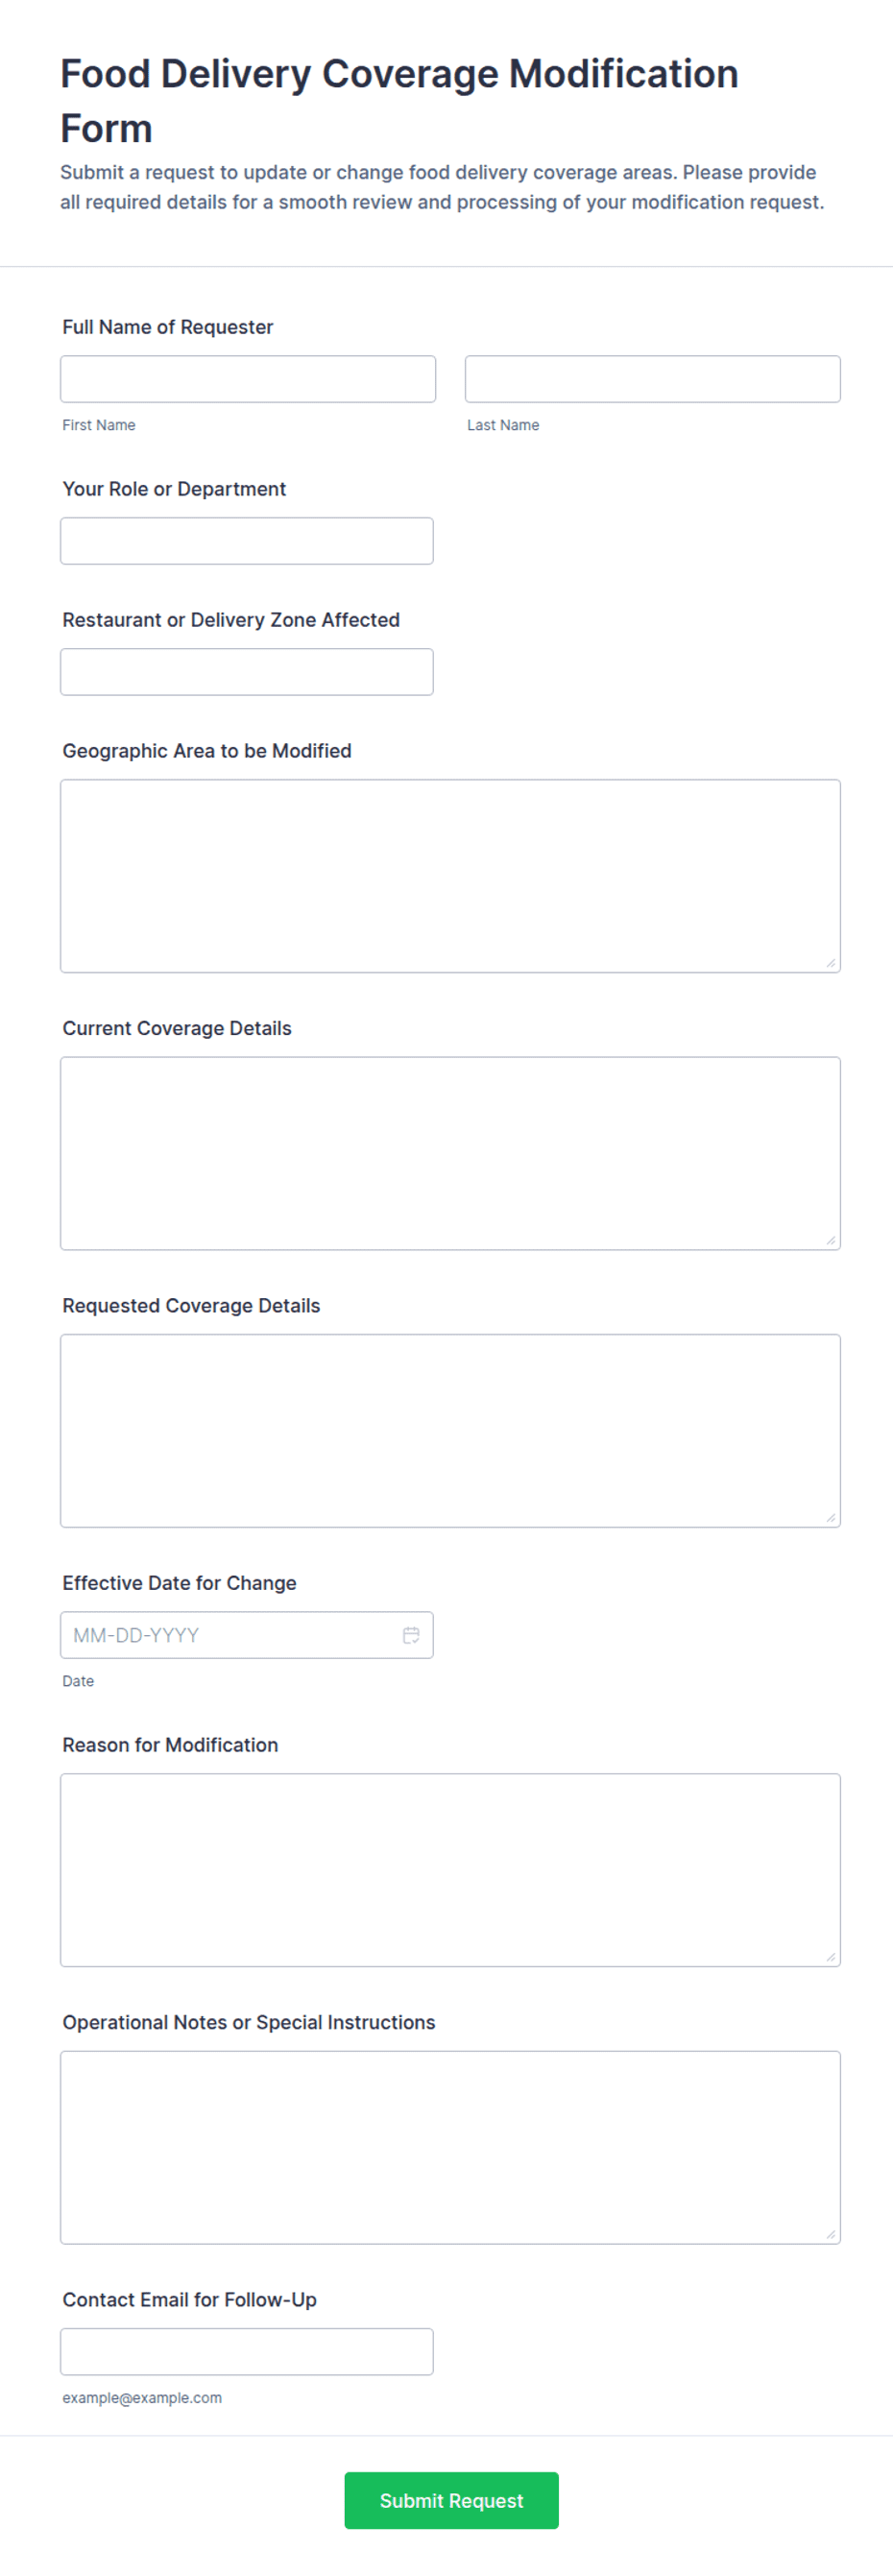The image size is (893, 2576).
Task: Select the Effective Date MM-DD-YYYY field
Action: 247,1635
